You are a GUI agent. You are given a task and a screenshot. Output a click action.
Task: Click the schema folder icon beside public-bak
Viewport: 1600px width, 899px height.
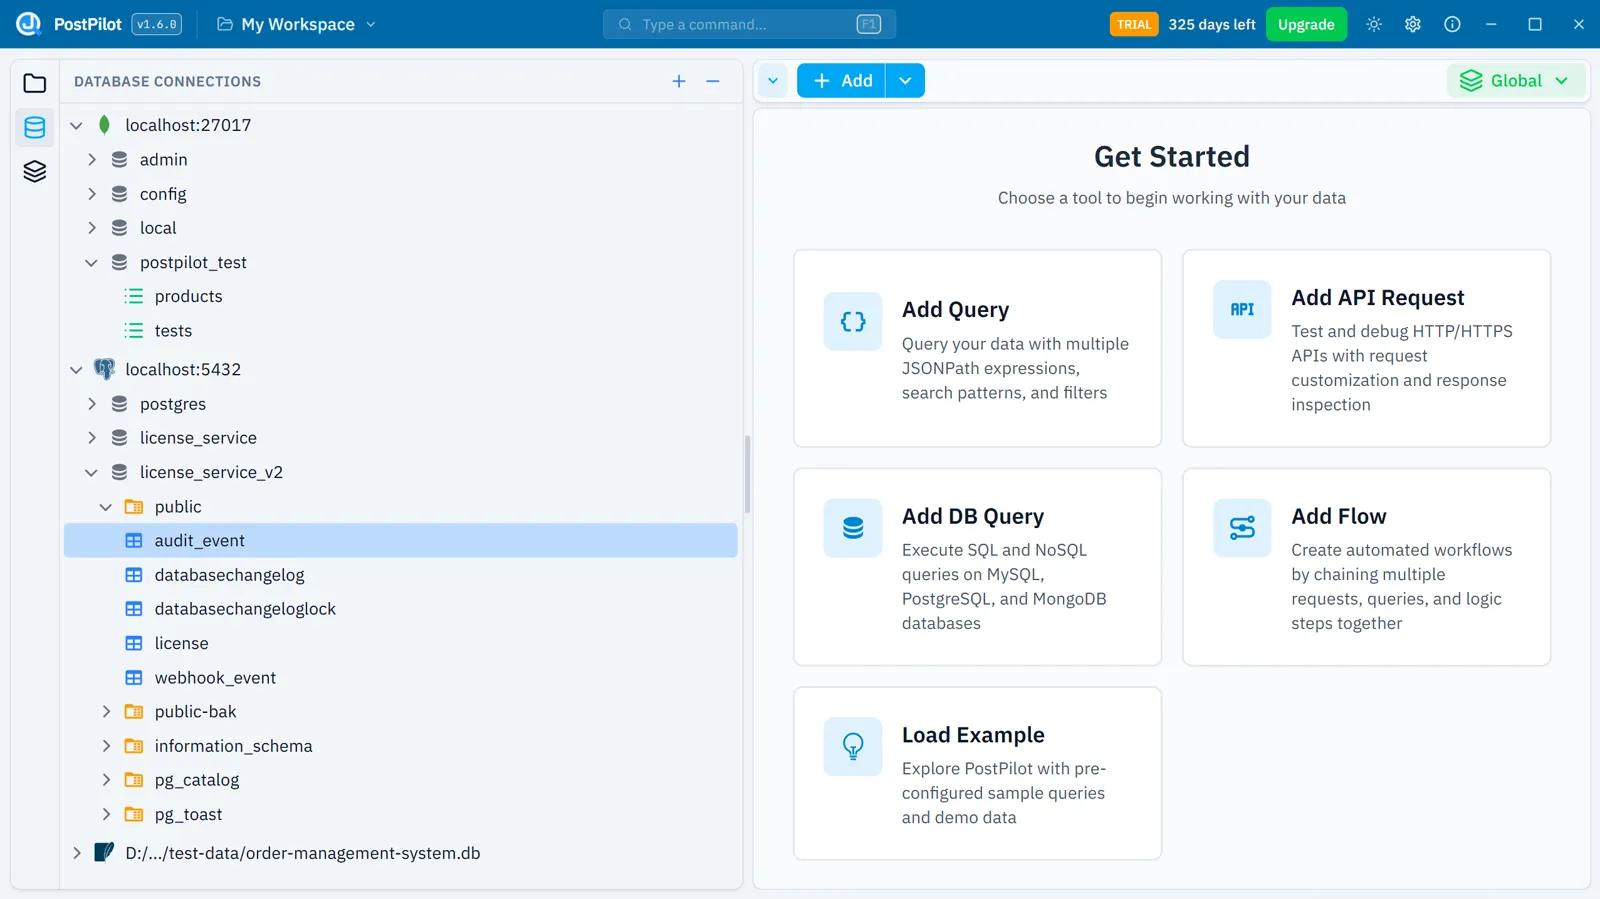(x=134, y=712)
